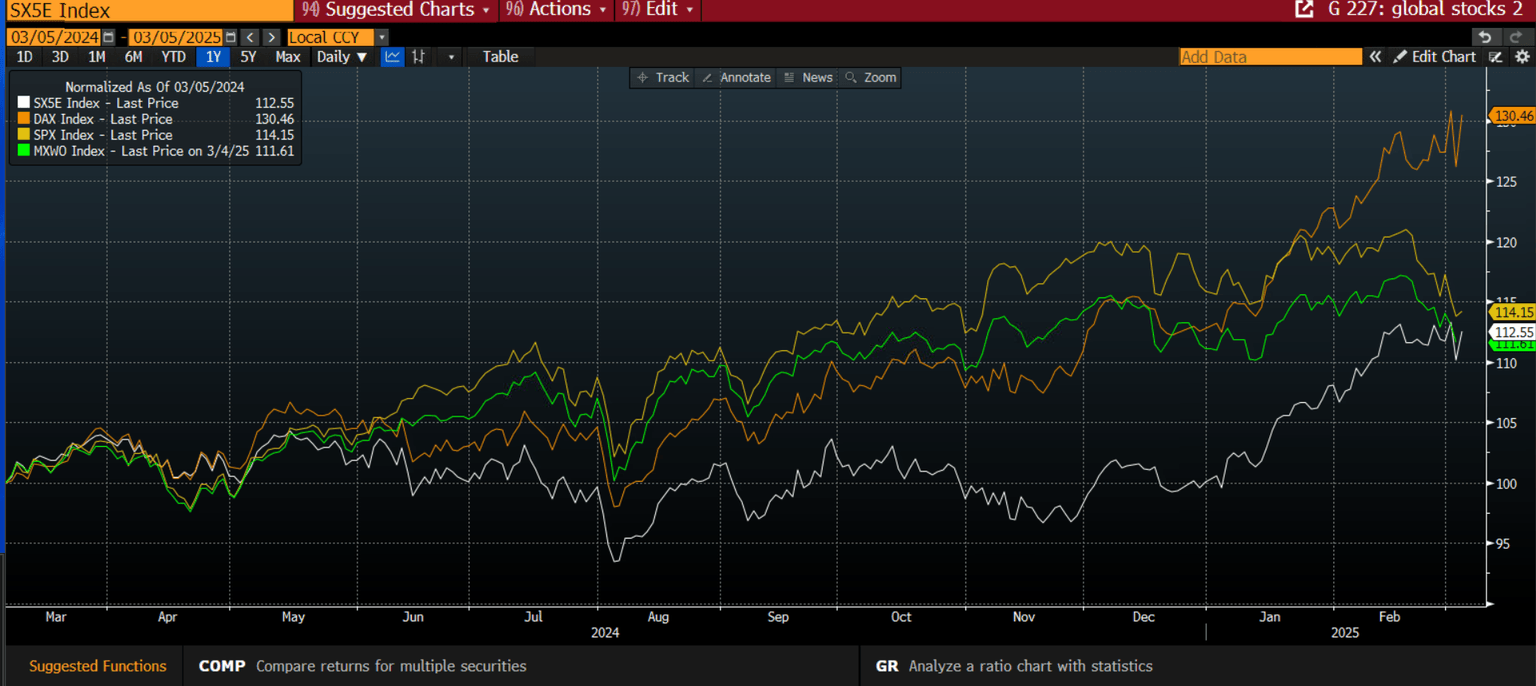Image resolution: width=1536 pixels, height=686 pixels.
Task: Click the chart notes pencil-square icon
Action: tap(1495, 57)
